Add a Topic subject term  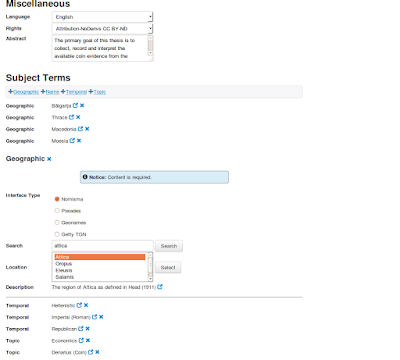(x=97, y=92)
